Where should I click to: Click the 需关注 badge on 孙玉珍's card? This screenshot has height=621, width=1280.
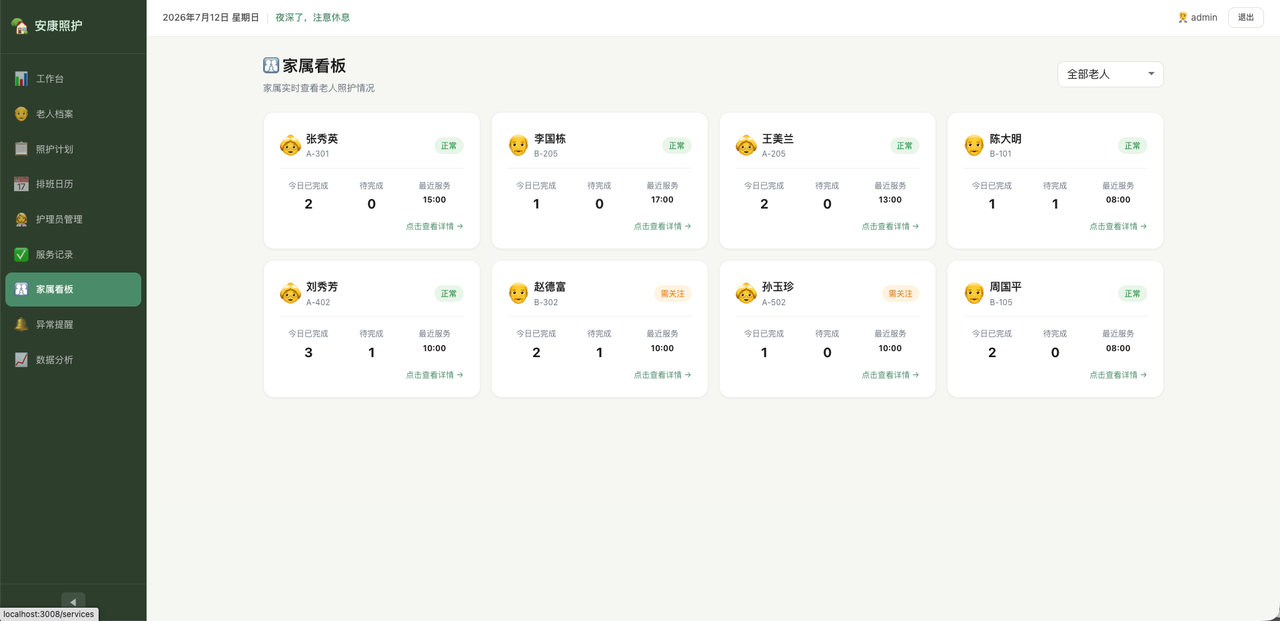[x=901, y=294]
